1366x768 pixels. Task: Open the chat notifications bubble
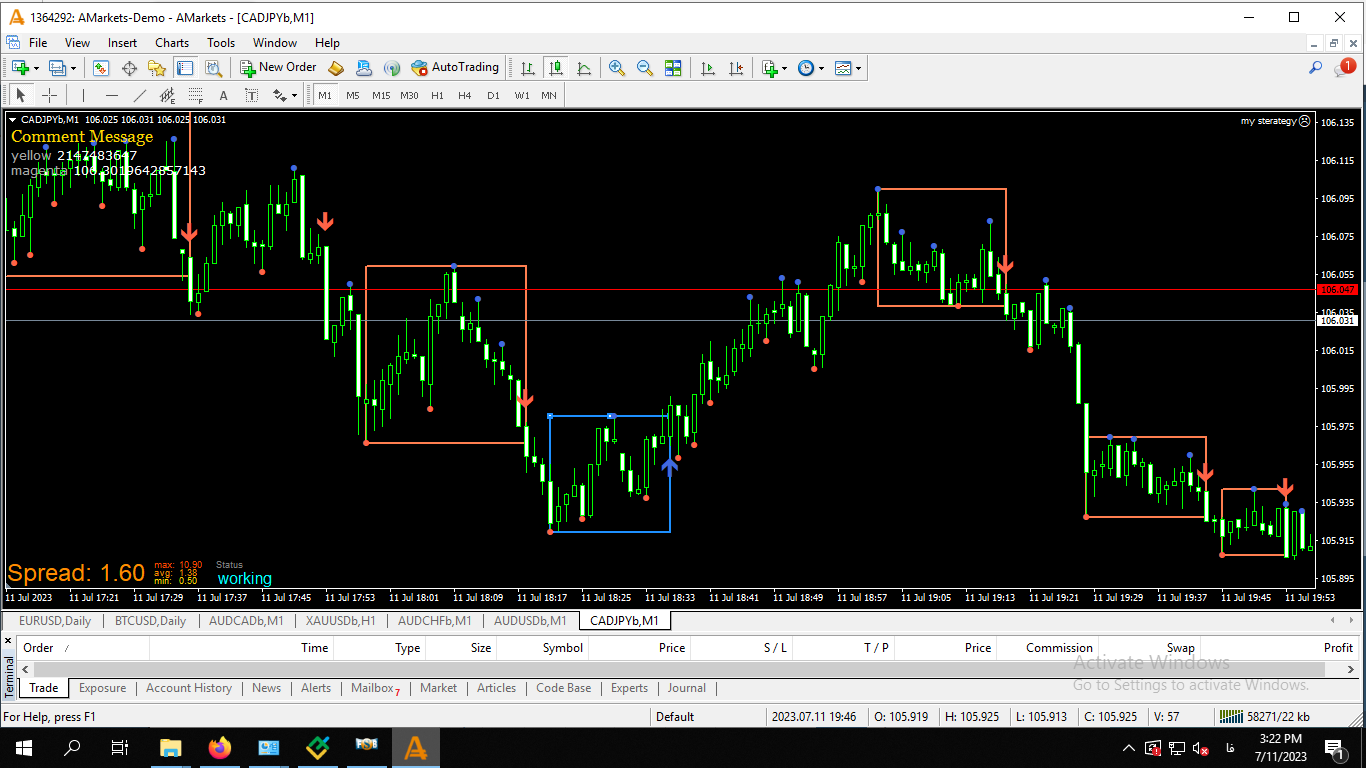coord(1344,67)
